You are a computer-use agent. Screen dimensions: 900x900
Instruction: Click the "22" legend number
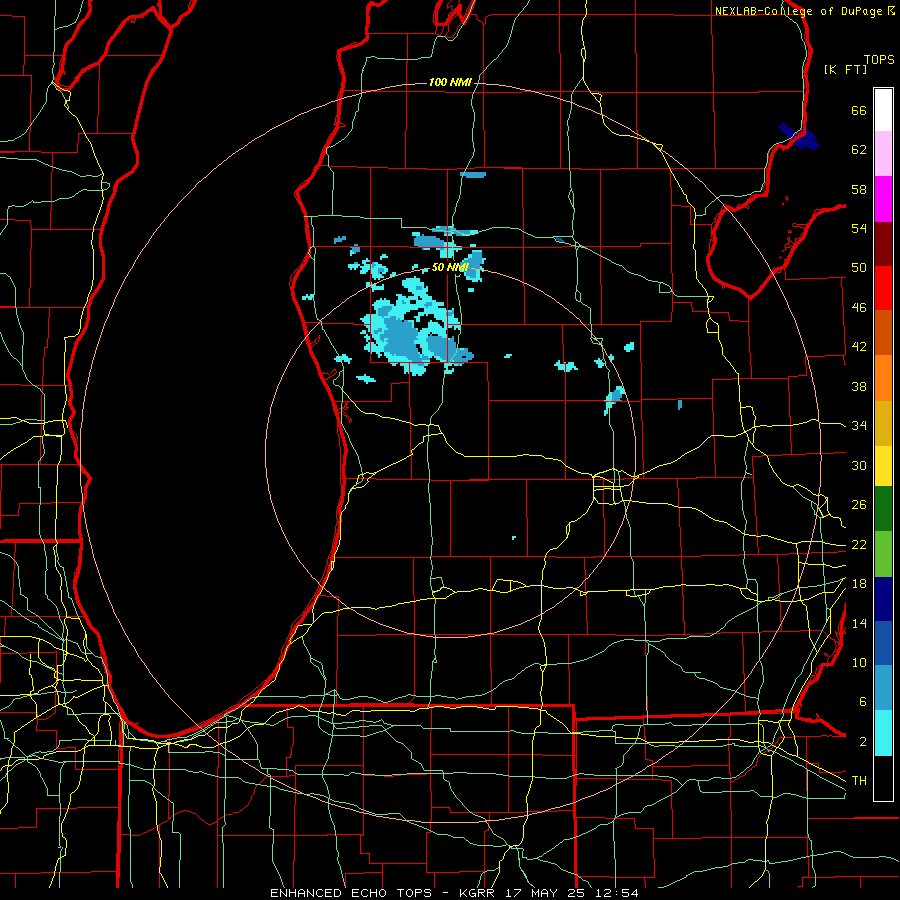859,544
